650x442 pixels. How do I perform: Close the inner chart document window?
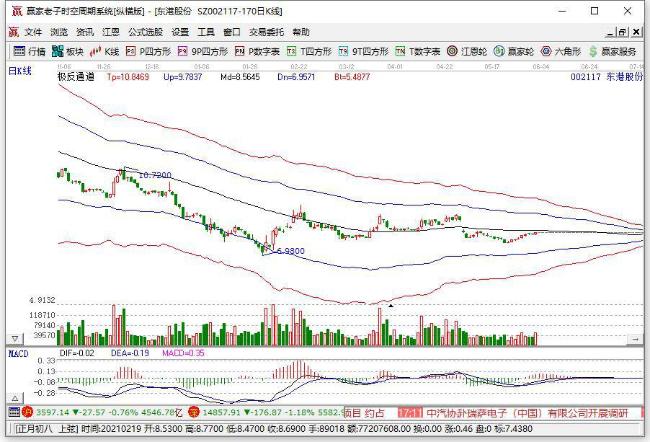pyautogui.click(x=636, y=32)
